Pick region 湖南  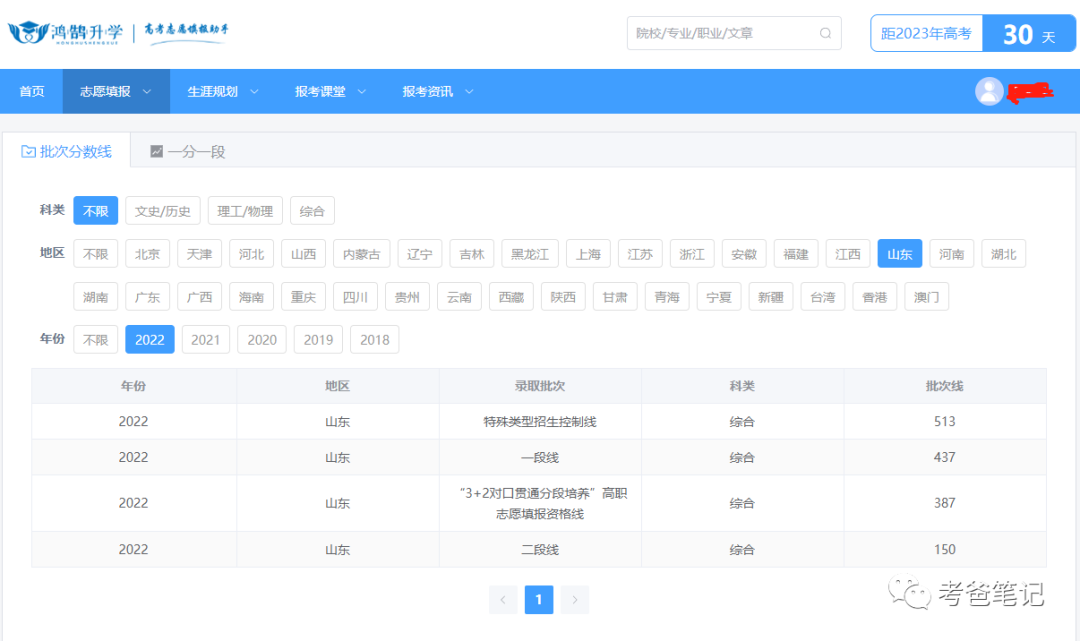click(96, 297)
